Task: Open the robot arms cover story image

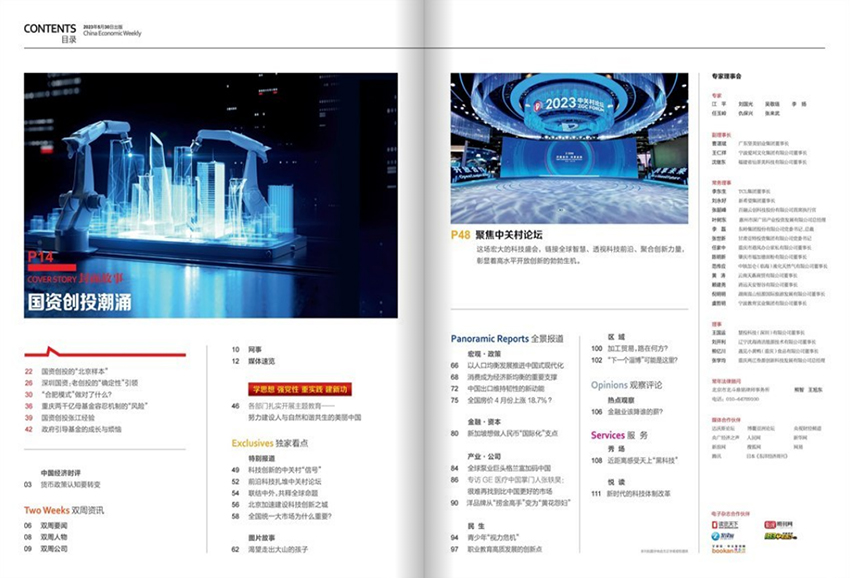Action: coord(211,195)
